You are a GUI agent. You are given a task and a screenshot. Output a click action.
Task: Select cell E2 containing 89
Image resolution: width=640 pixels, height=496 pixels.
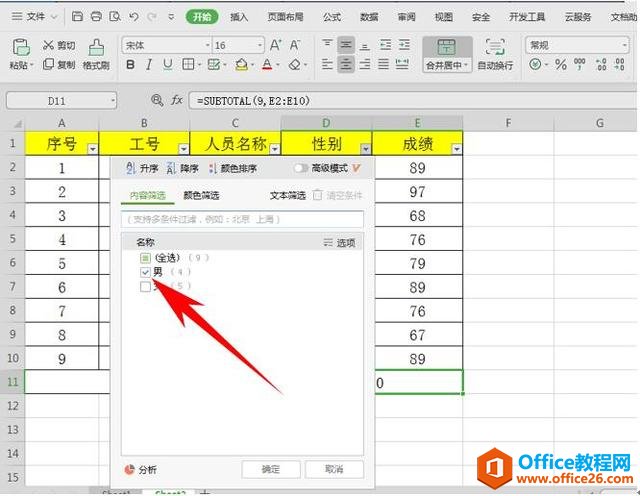(x=418, y=168)
